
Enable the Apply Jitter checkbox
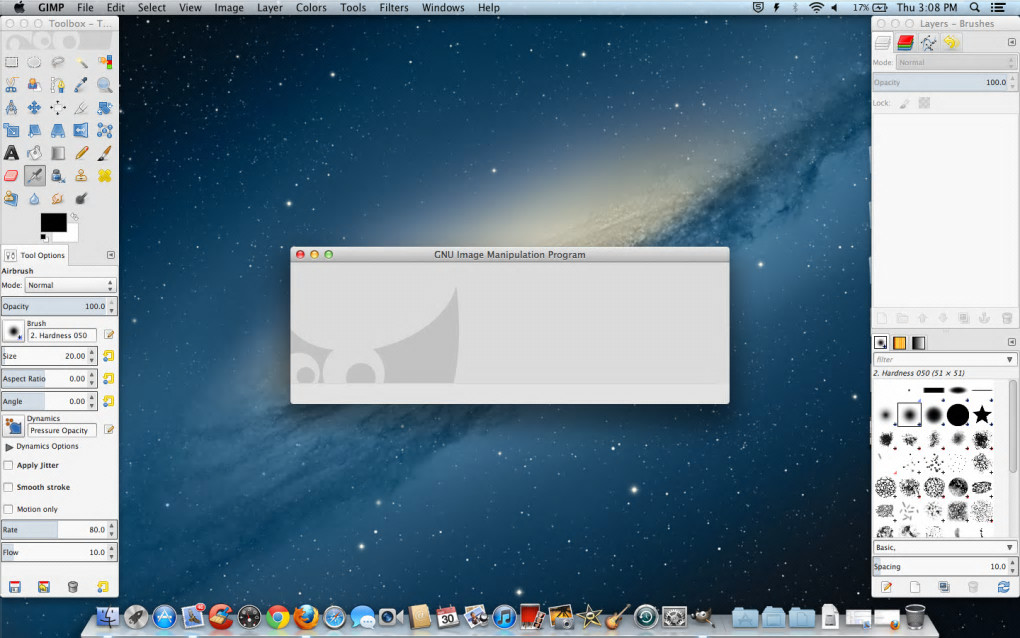click(9, 465)
